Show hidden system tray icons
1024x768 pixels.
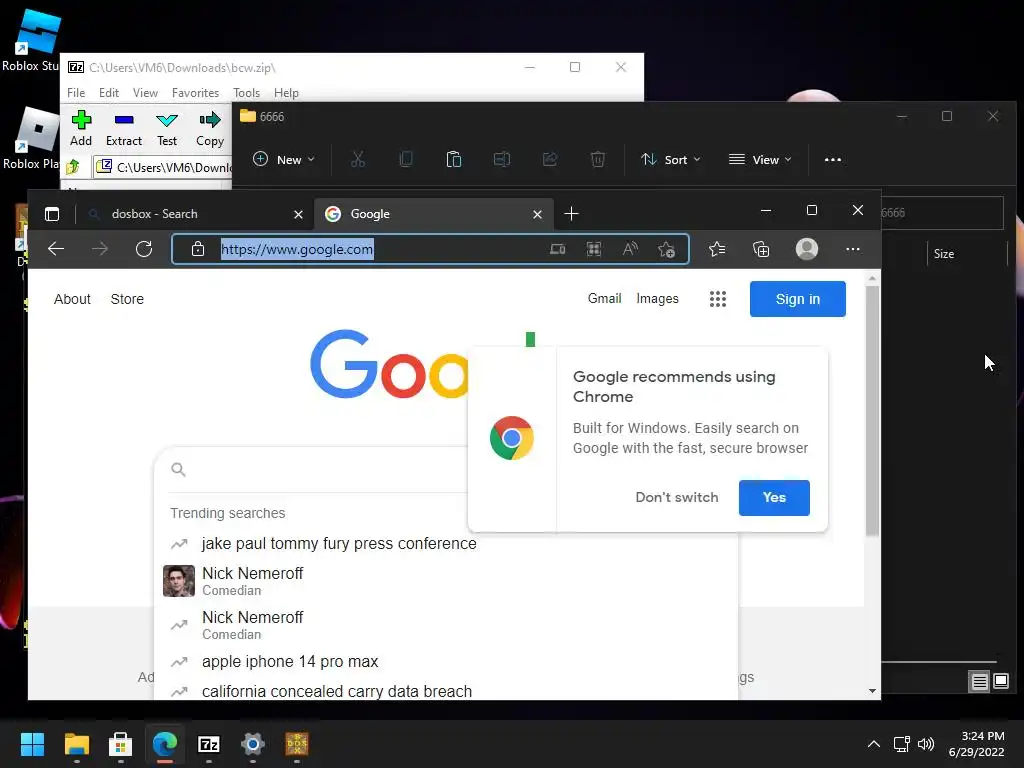click(x=874, y=744)
